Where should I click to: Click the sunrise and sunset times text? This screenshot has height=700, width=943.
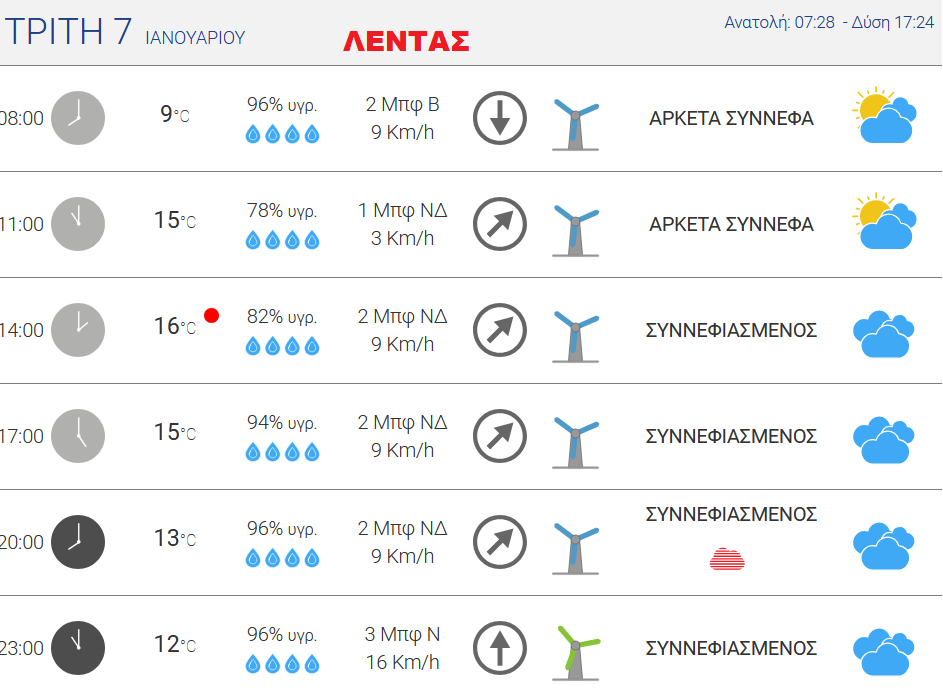point(828,23)
